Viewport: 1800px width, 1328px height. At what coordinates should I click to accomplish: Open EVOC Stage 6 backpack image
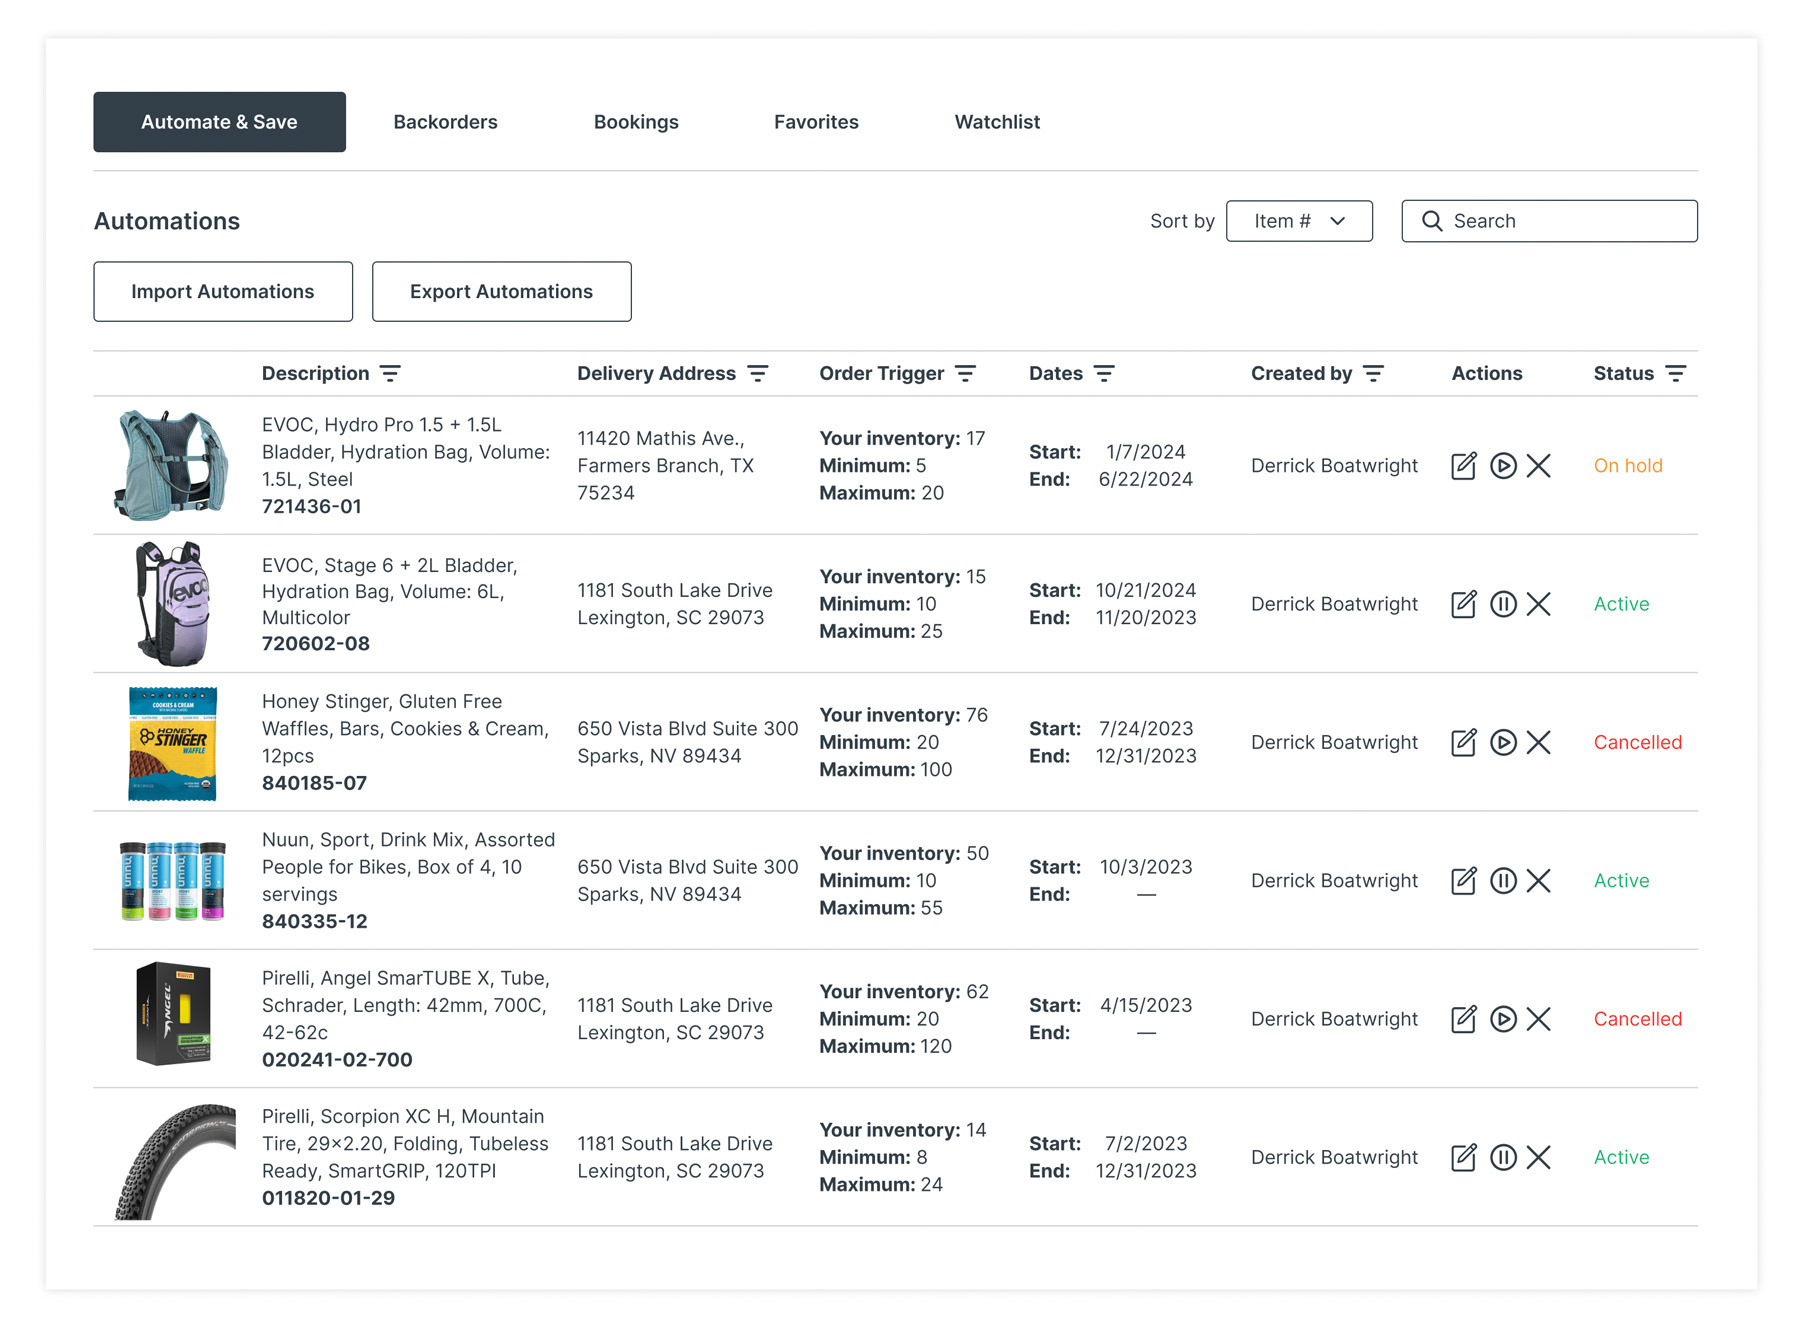(x=173, y=604)
